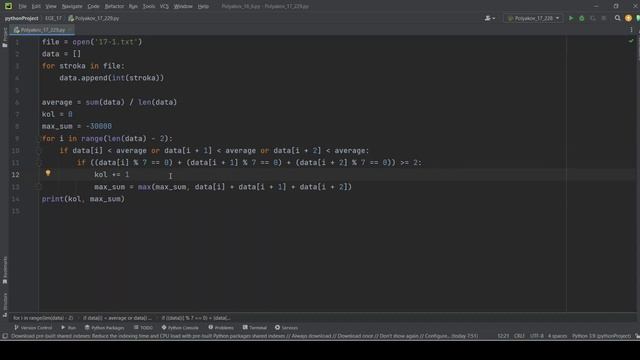Change the '4 spaces' indent setting
The image size is (640, 360).
pos(558,336)
